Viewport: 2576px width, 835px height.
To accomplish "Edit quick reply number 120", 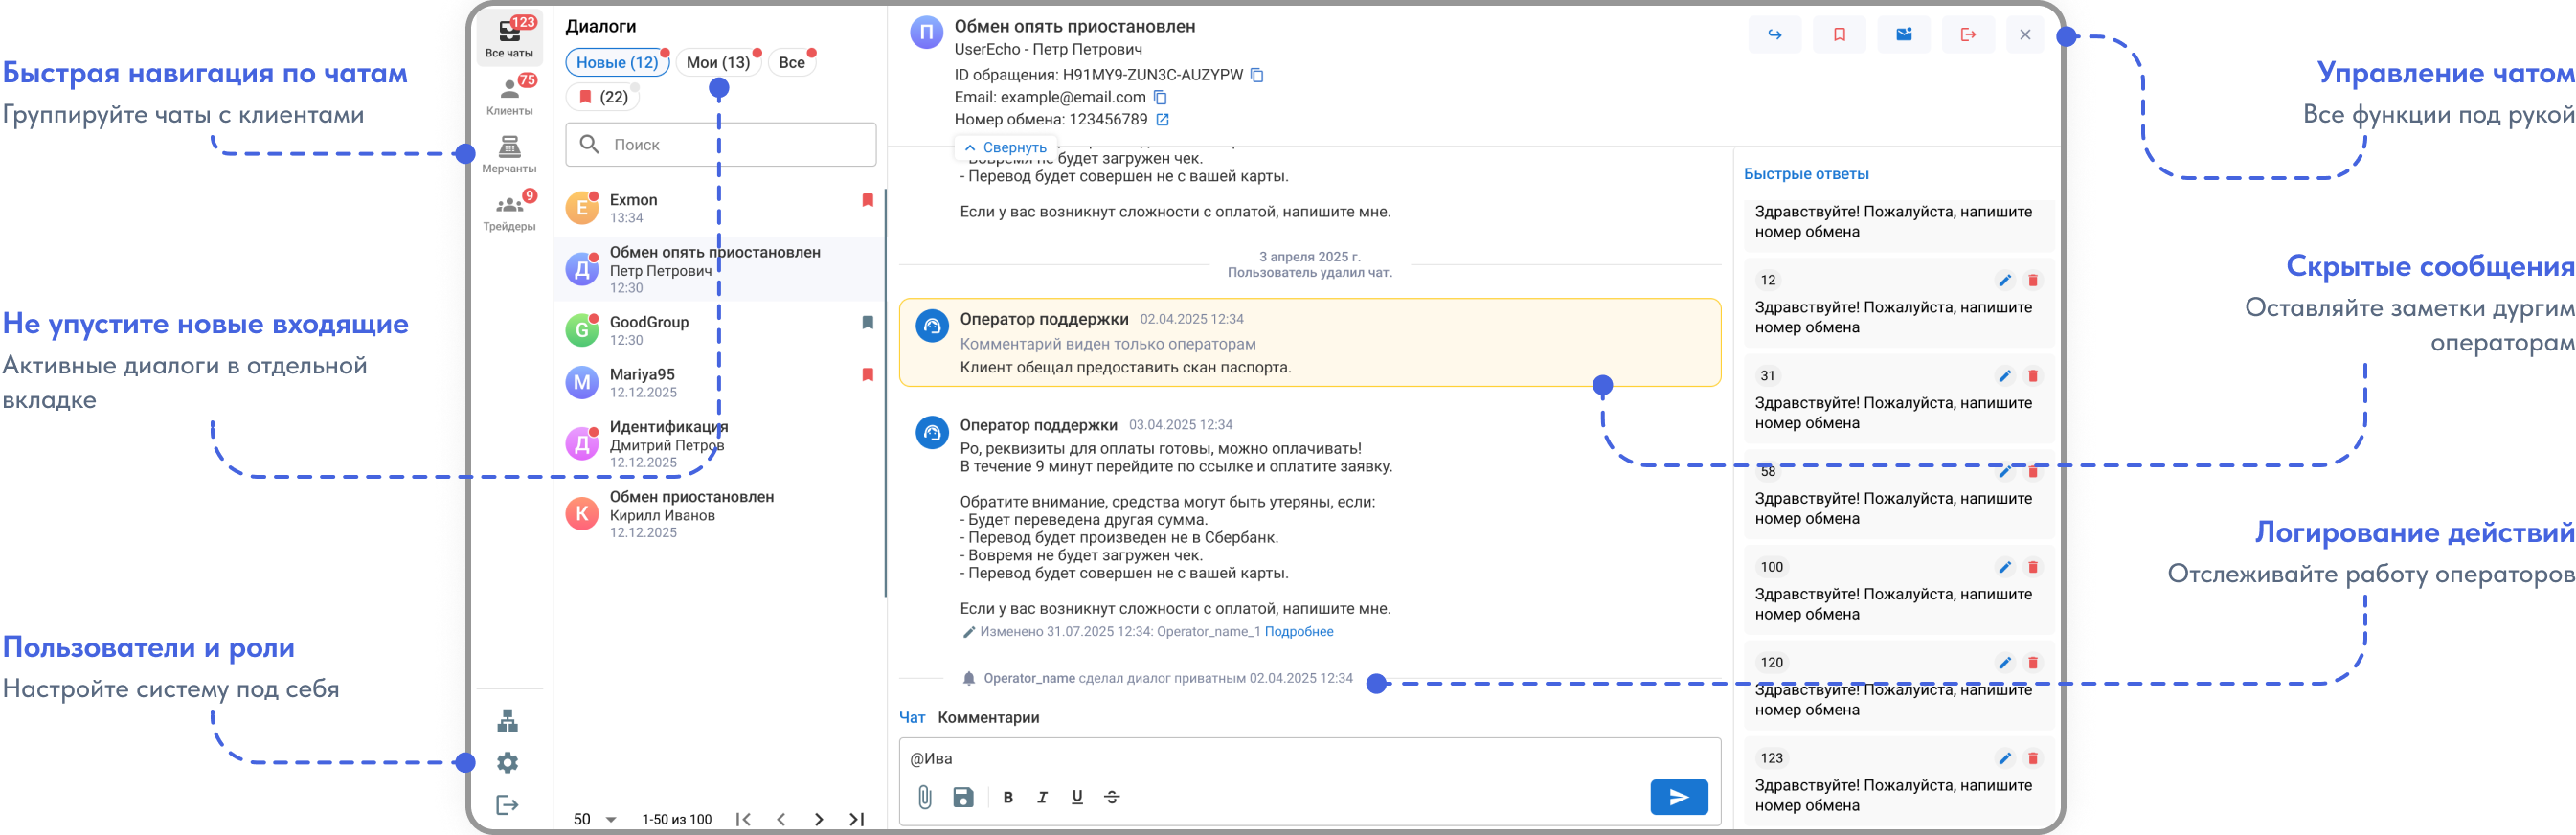I will tap(2004, 662).
